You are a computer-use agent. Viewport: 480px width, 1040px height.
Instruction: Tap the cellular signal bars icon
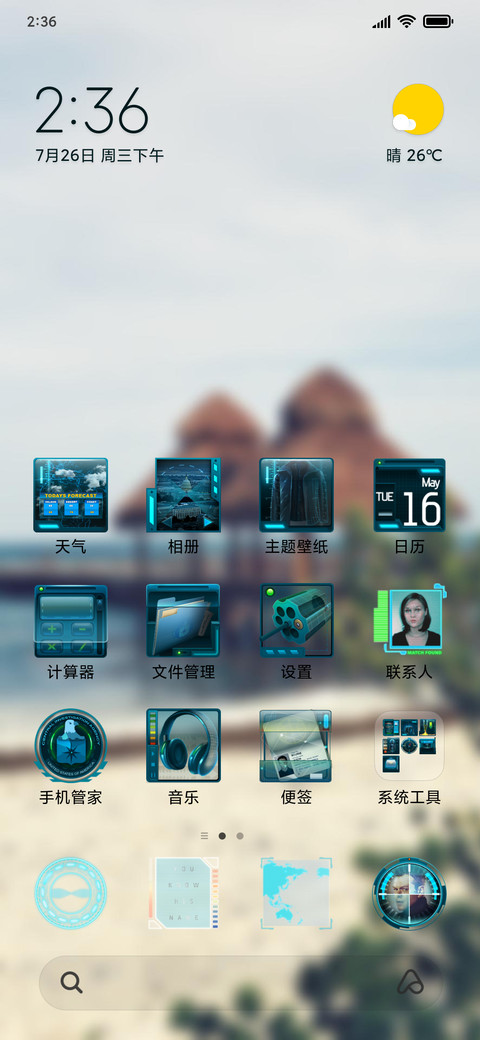[x=381, y=22]
